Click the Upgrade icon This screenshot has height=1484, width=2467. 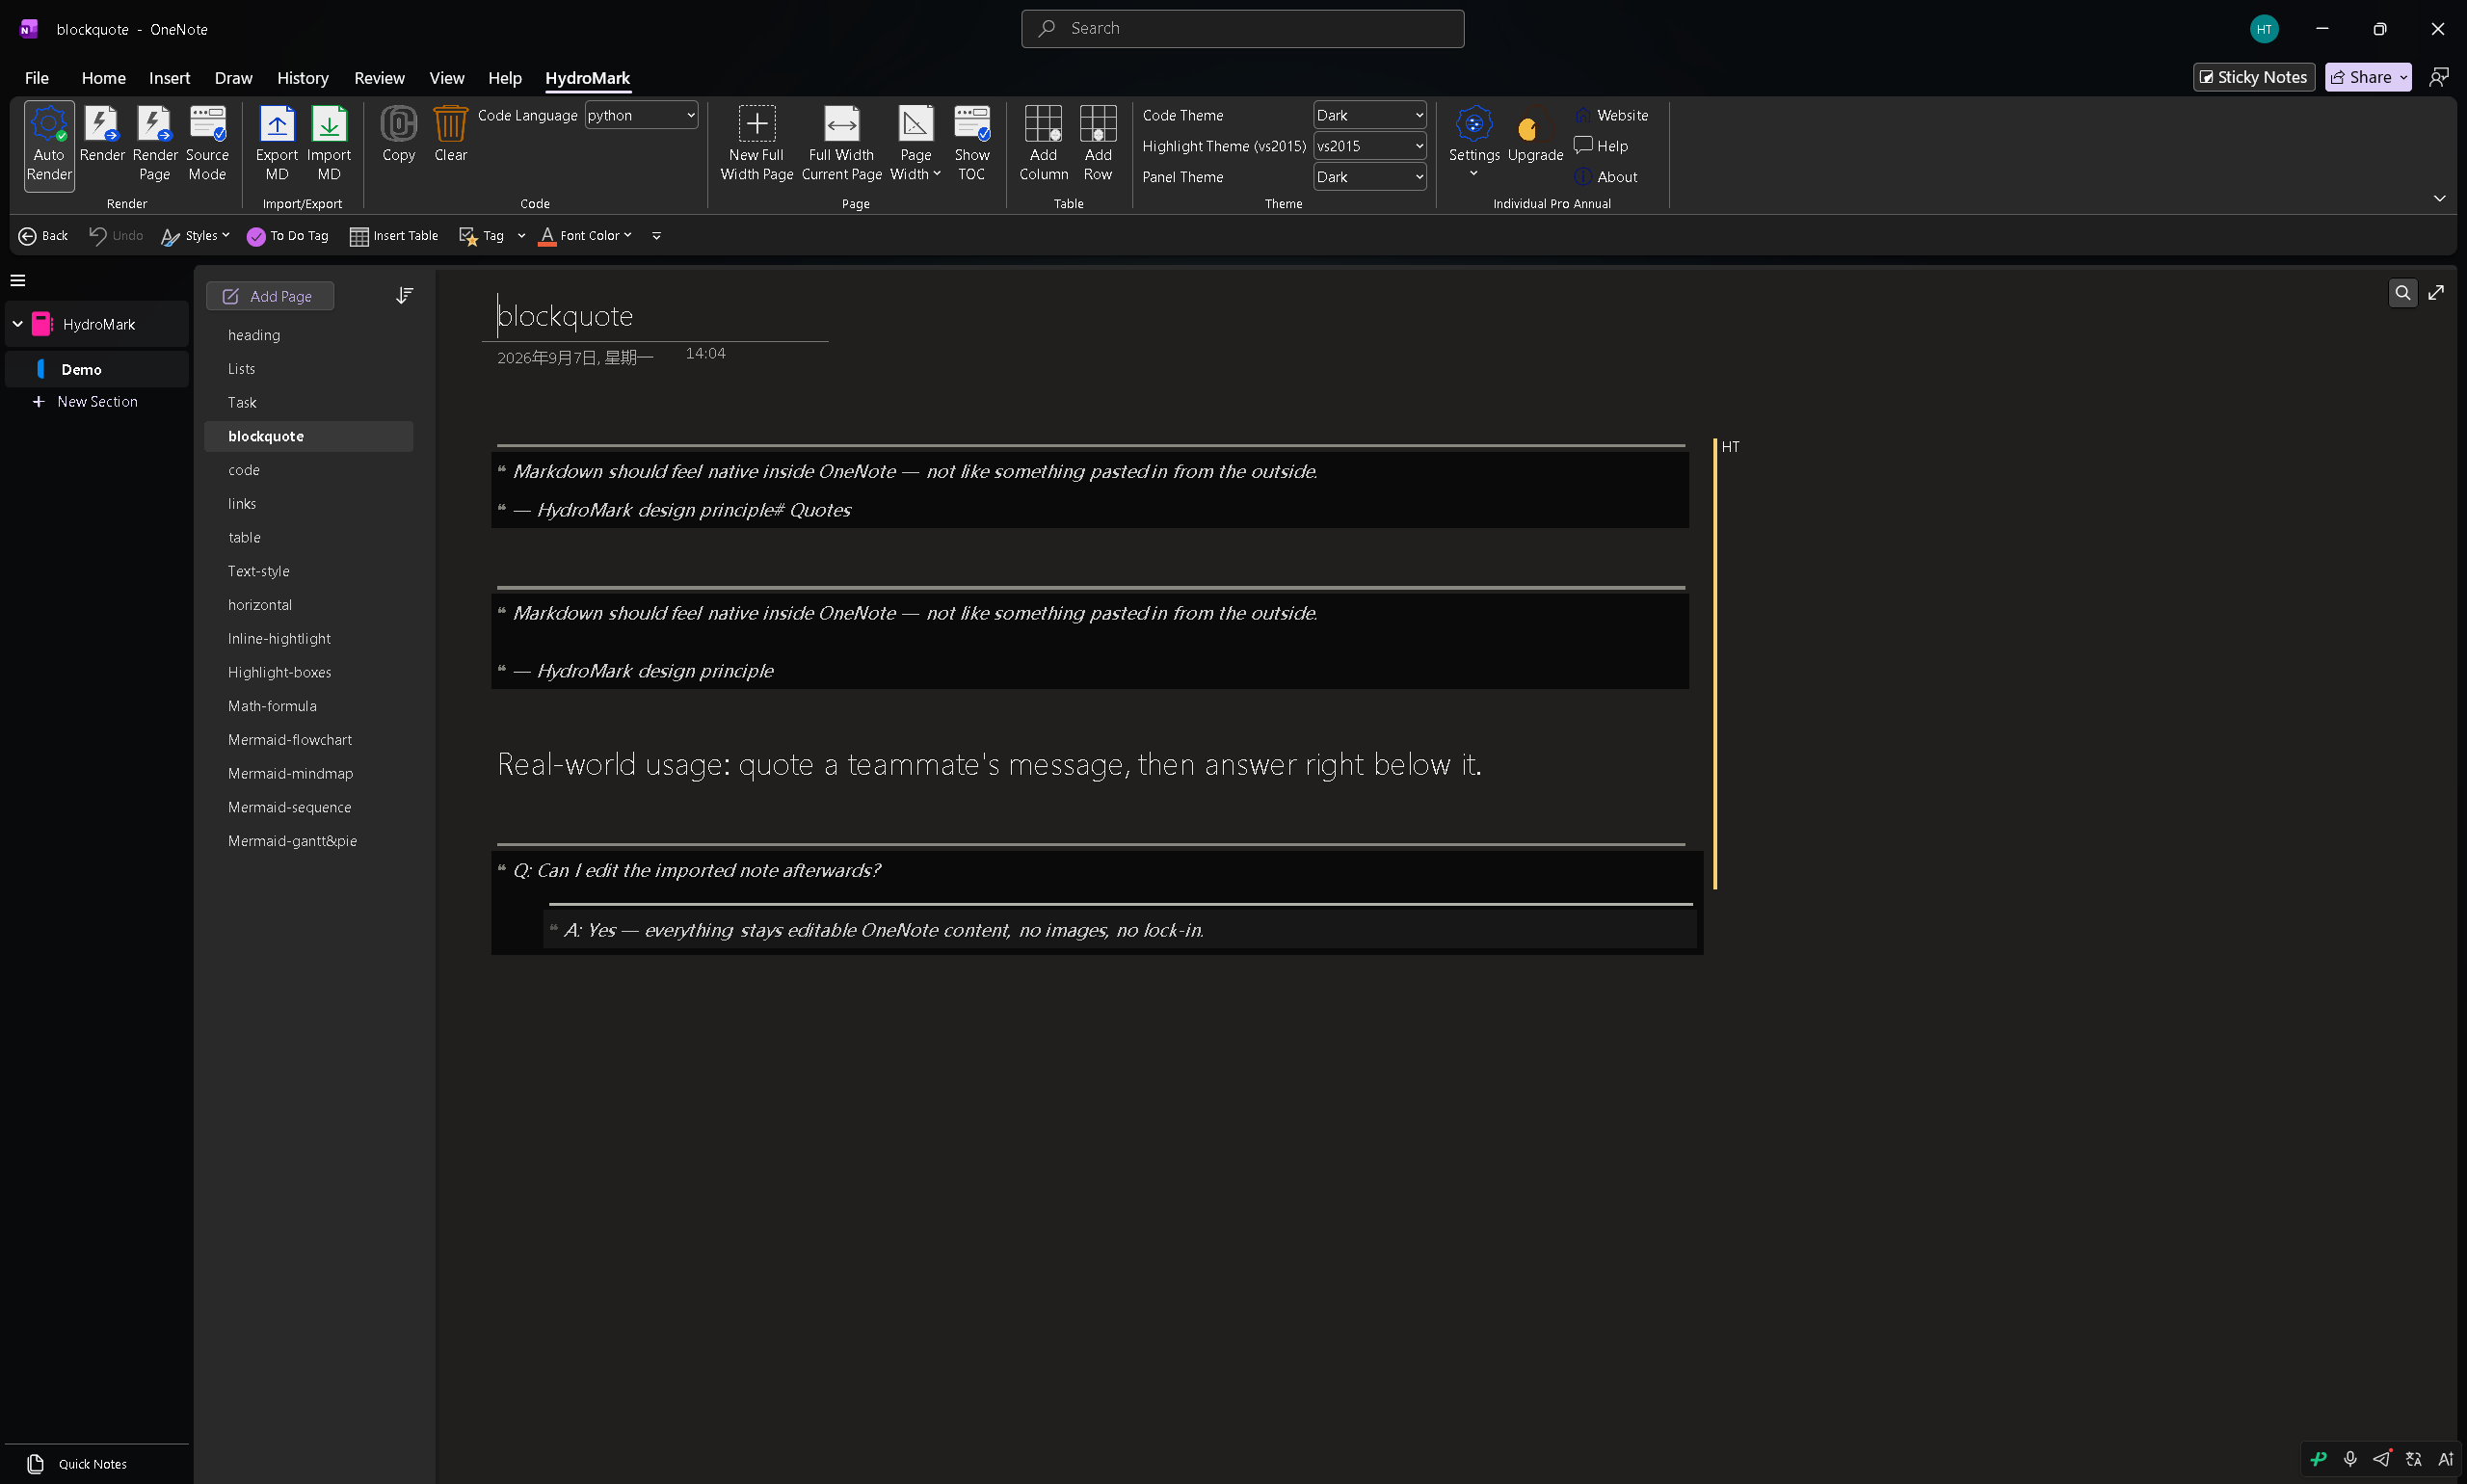1535,135
